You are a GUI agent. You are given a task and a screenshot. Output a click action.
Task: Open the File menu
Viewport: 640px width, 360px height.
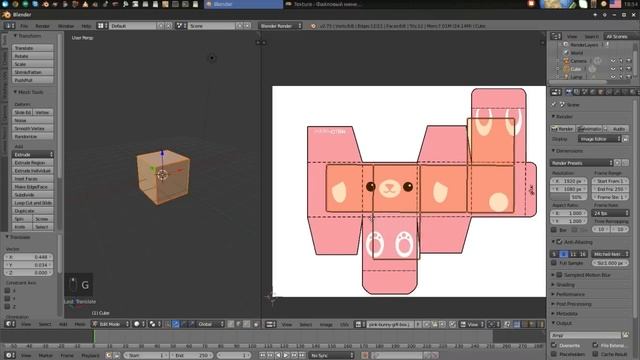point(24,26)
